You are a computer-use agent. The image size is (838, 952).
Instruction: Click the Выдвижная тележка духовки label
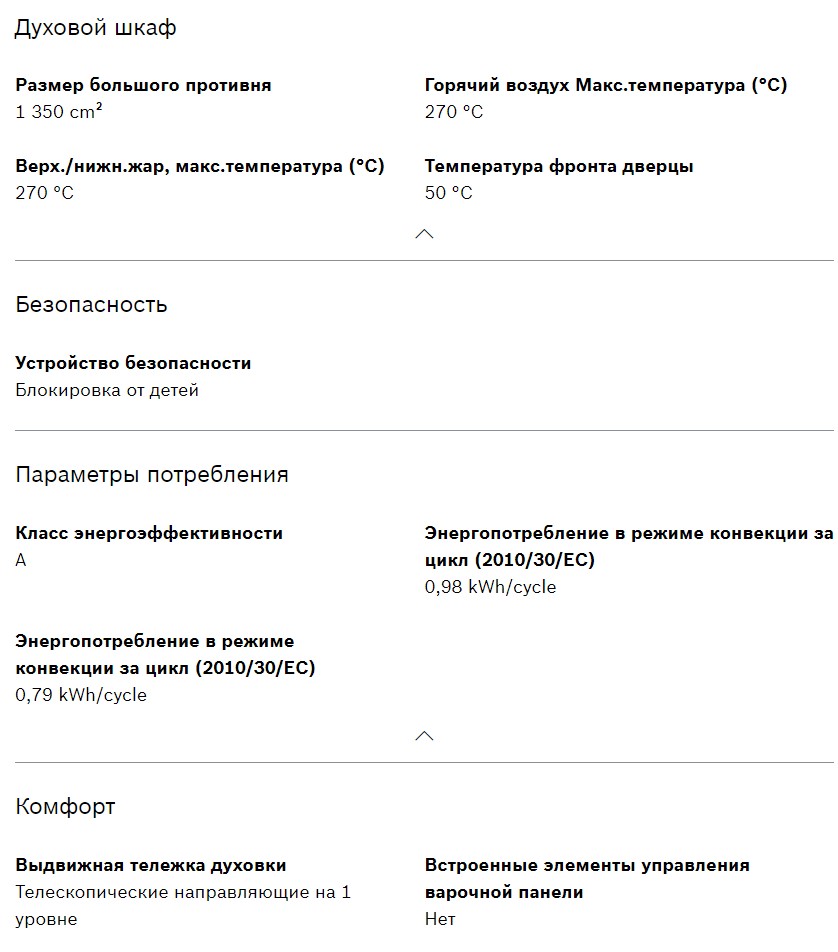(x=150, y=865)
